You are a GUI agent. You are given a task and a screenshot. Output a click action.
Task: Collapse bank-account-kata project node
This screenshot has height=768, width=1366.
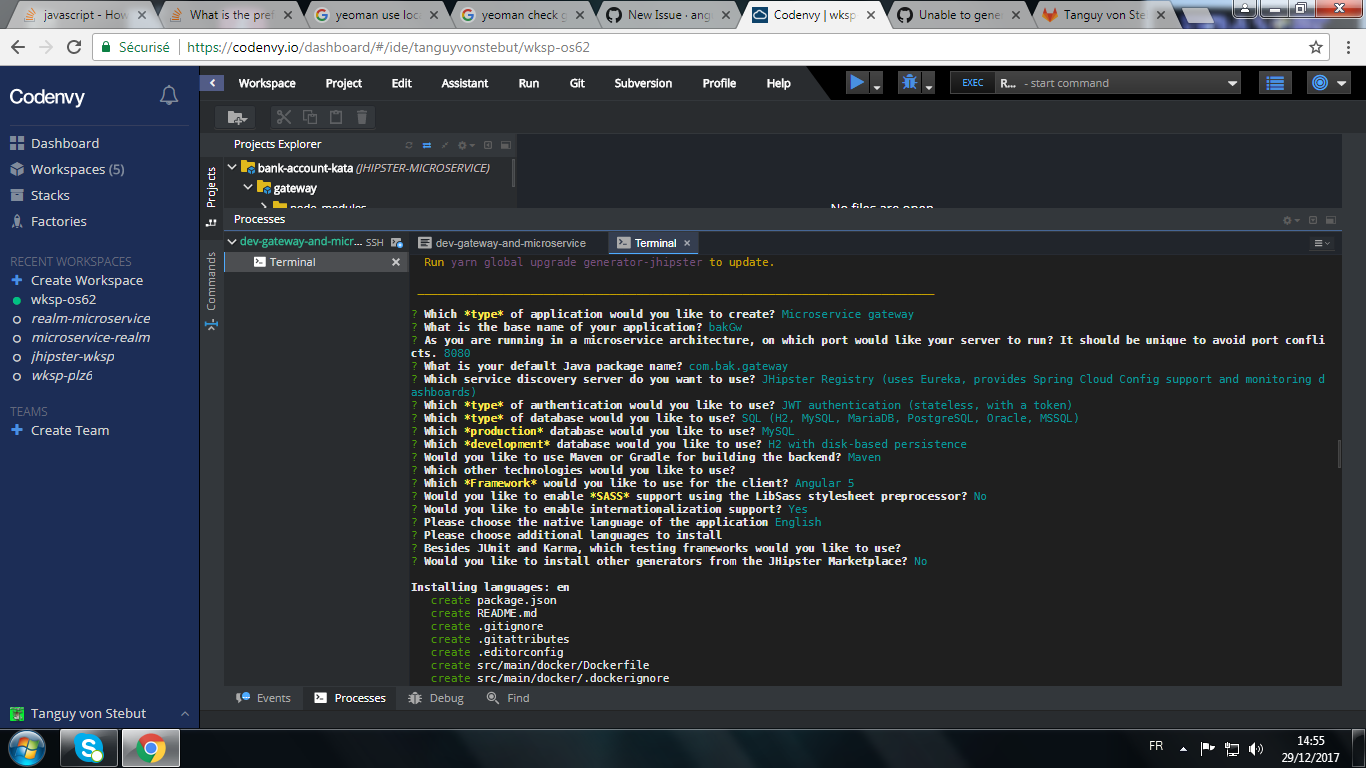click(x=233, y=168)
